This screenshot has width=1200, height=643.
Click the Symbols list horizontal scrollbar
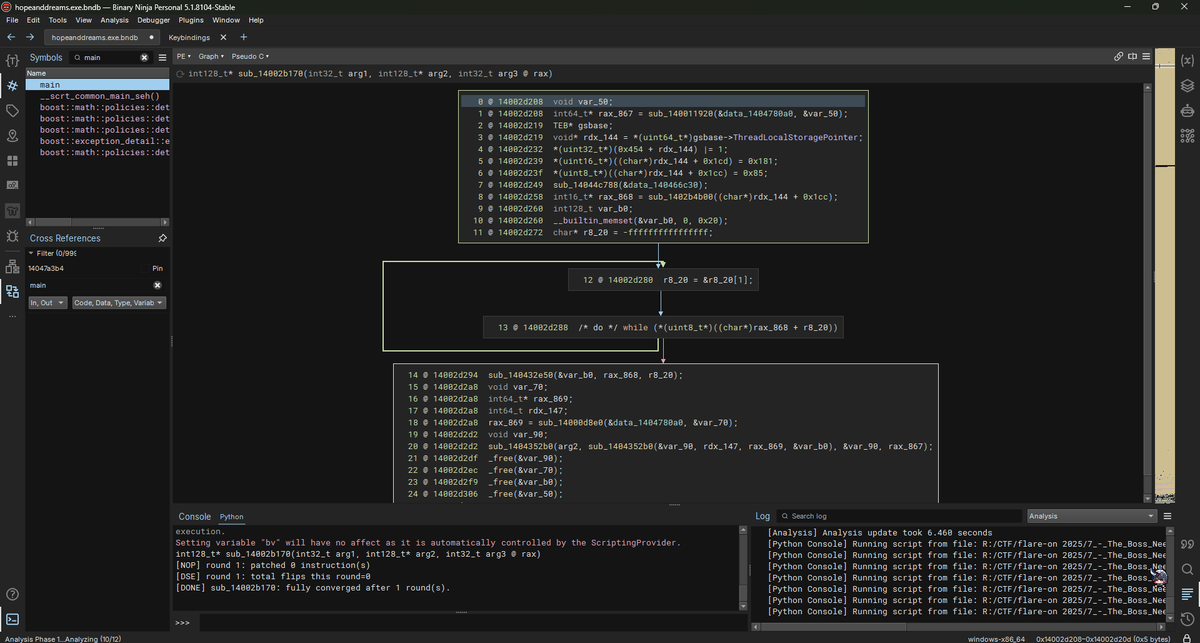[x=95, y=221]
